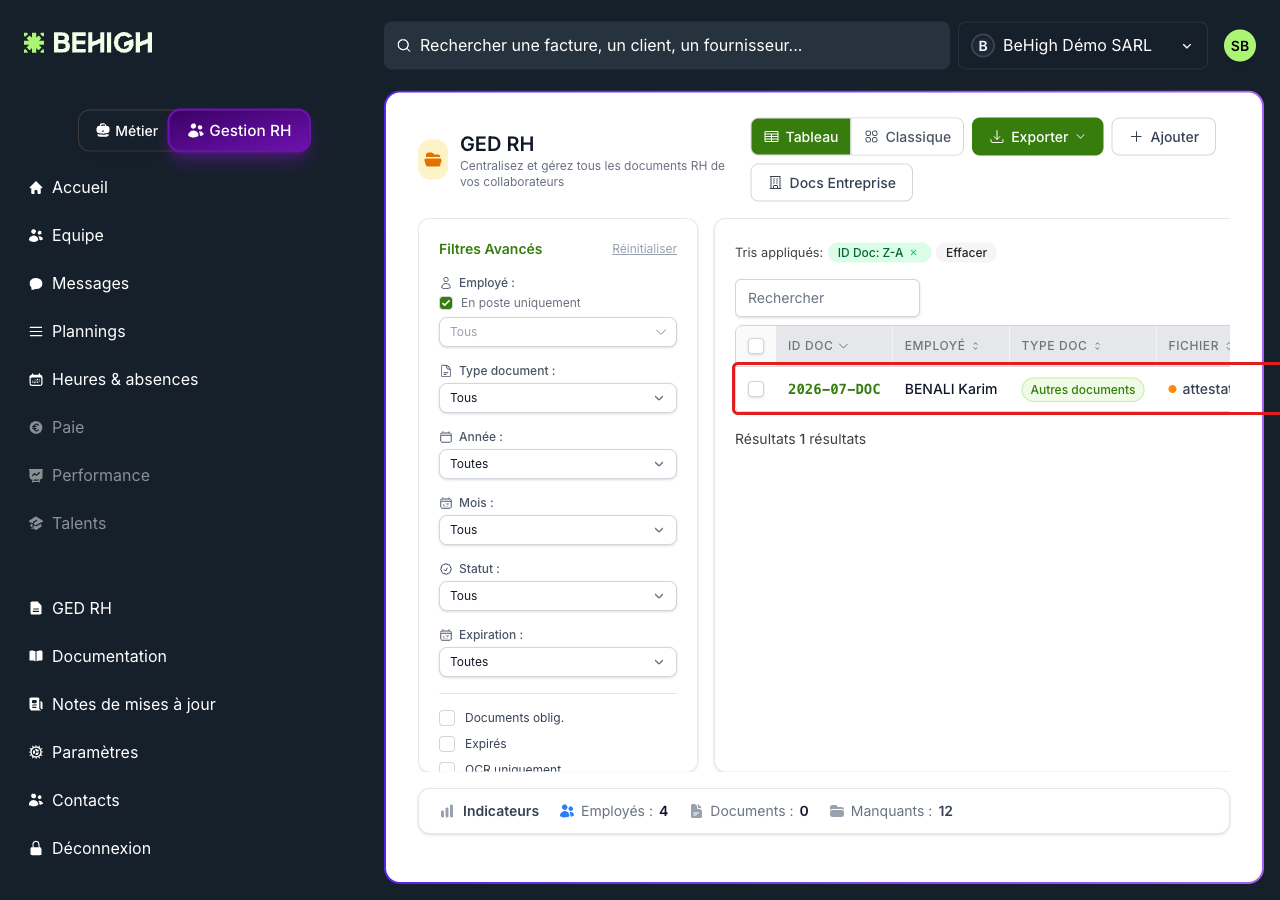Screen dimensions: 1280x900
Task: Open the Expiration dropdown
Action: (558, 662)
